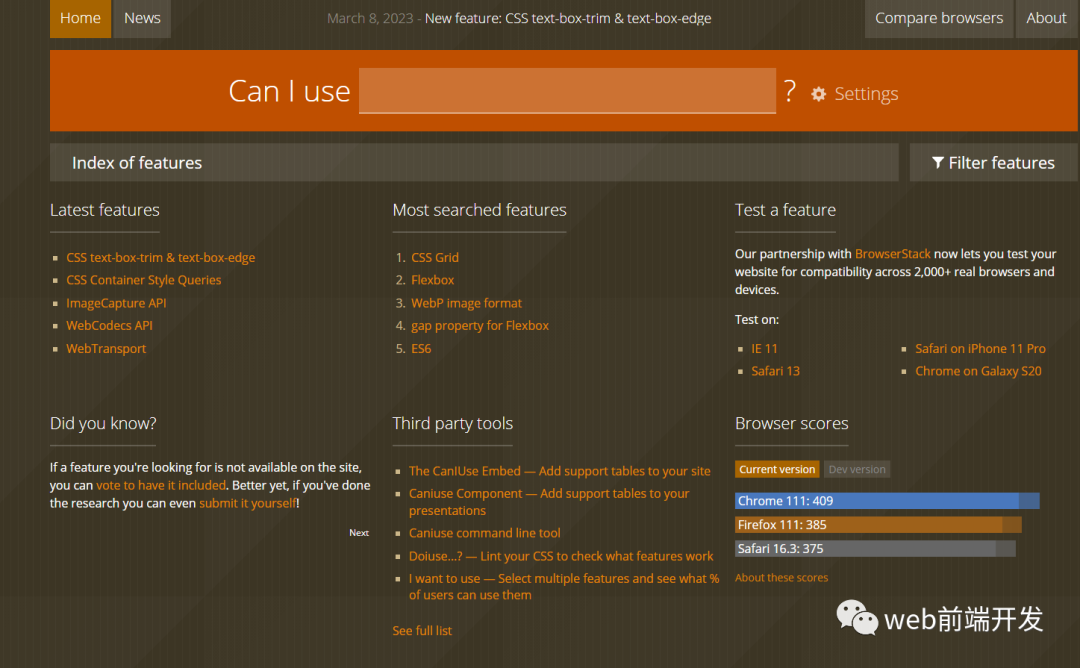The width and height of the screenshot is (1080, 668).
Task: Open CSS text-box-trim & text-box-edge in Latest features
Action: [160, 258]
